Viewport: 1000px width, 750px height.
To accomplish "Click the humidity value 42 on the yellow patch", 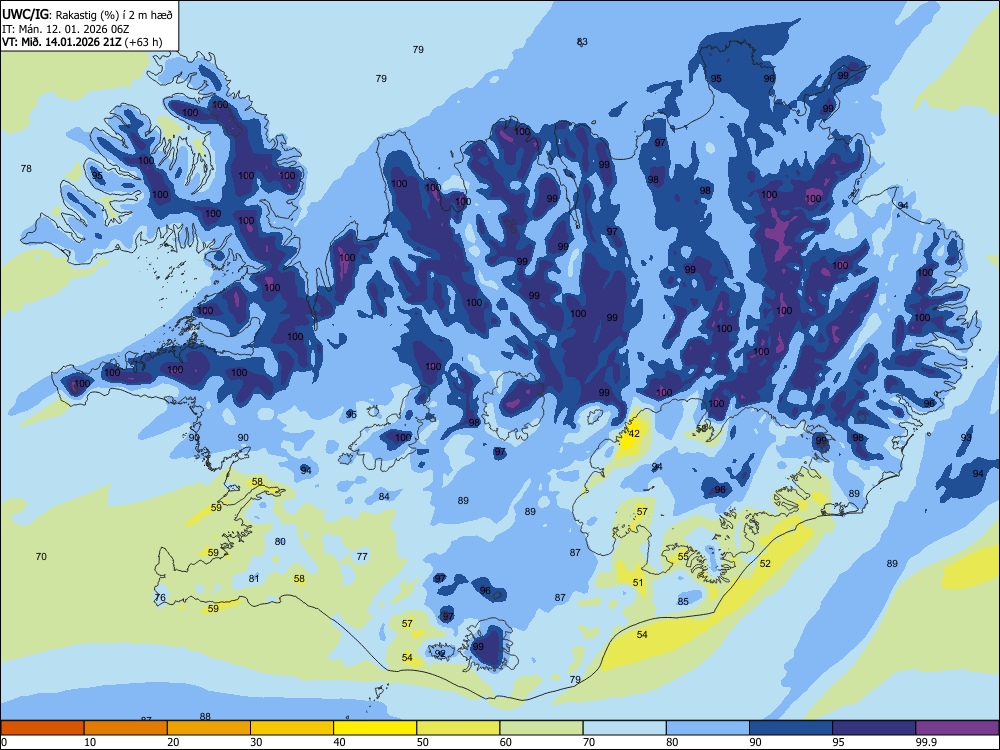I will [x=634, y=434].
